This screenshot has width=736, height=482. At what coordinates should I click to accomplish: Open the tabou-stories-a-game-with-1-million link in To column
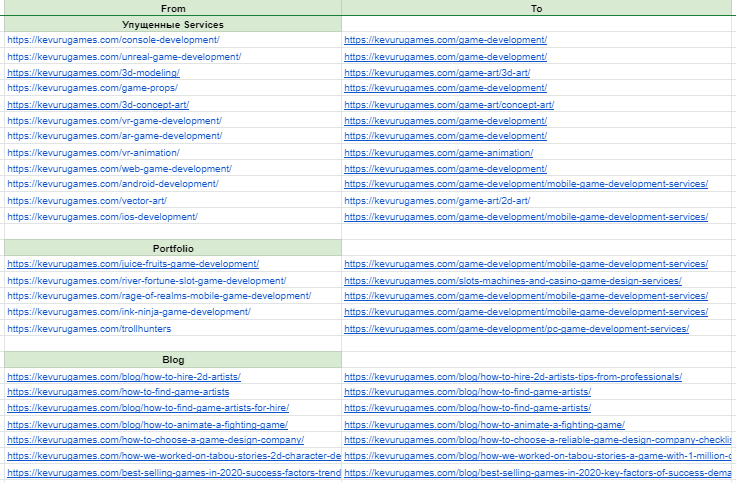538,456
